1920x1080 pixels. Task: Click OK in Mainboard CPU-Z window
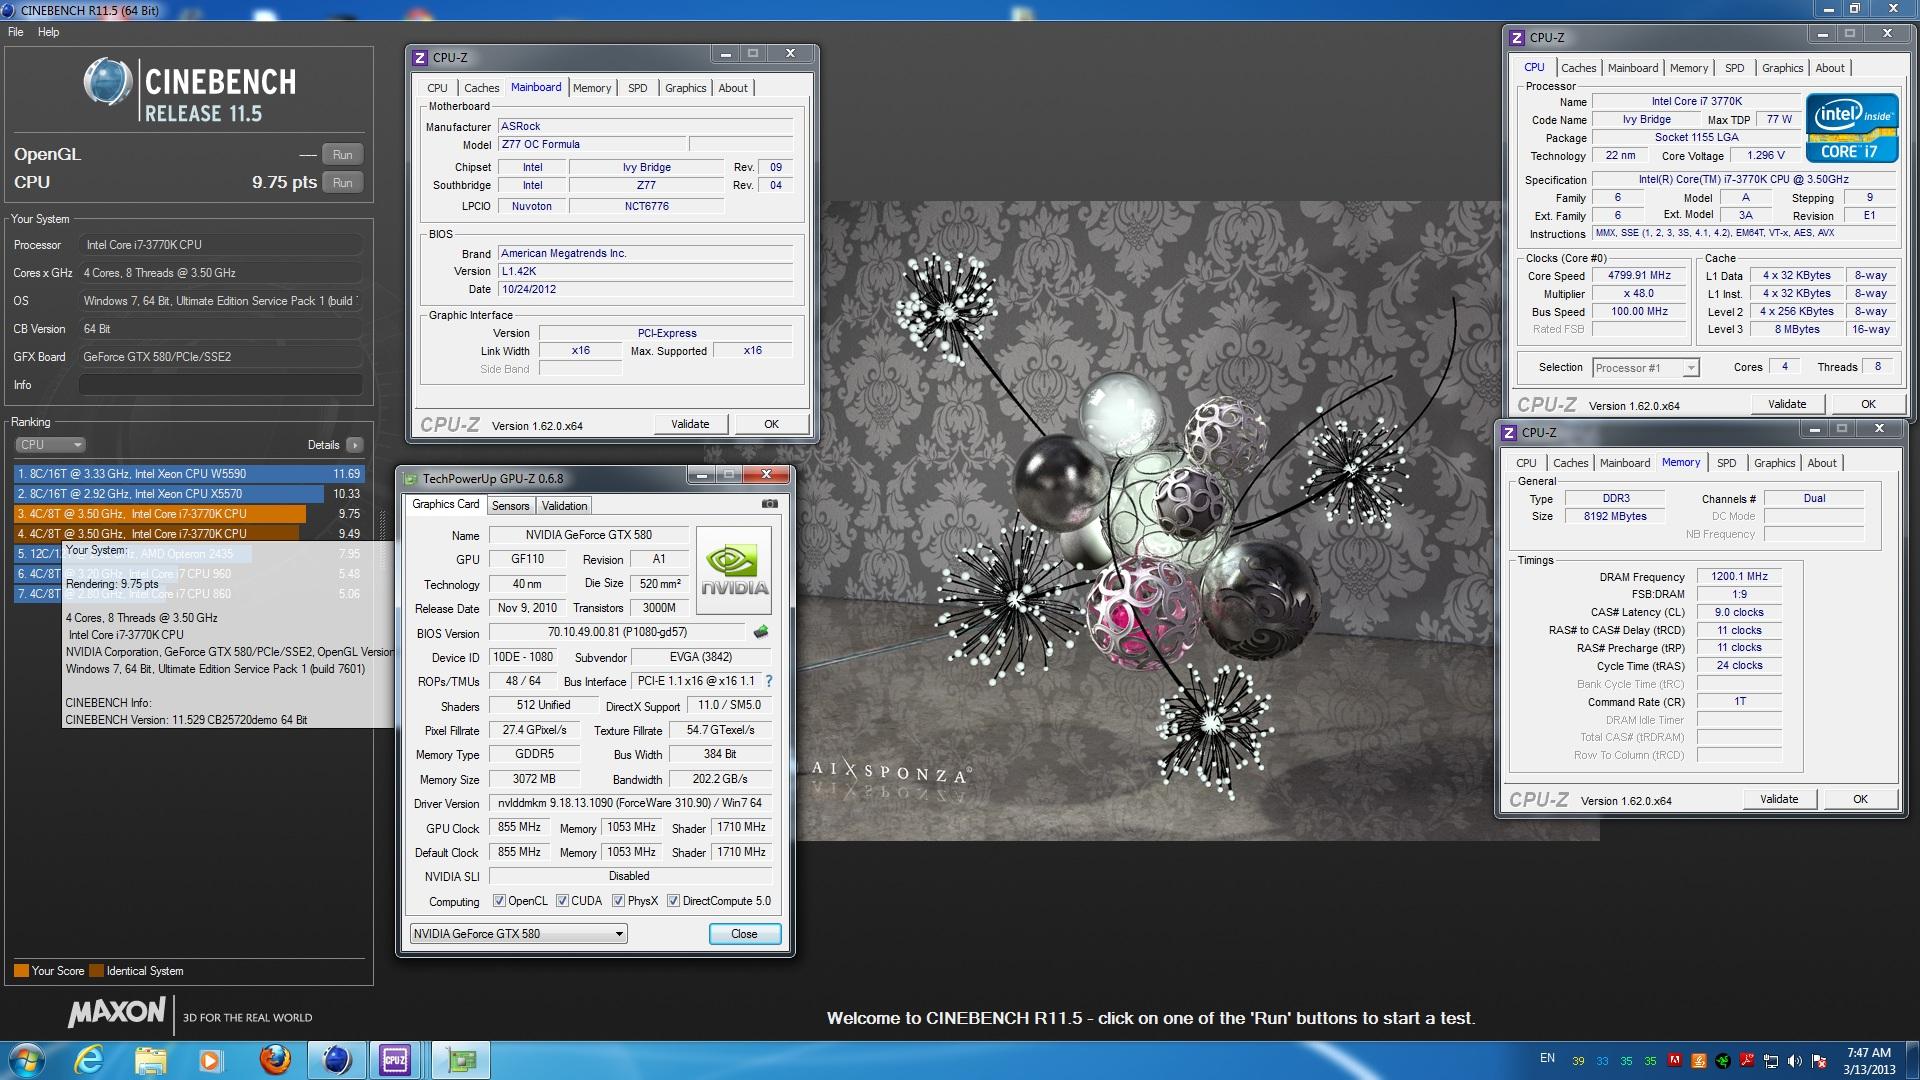(771, 424)
